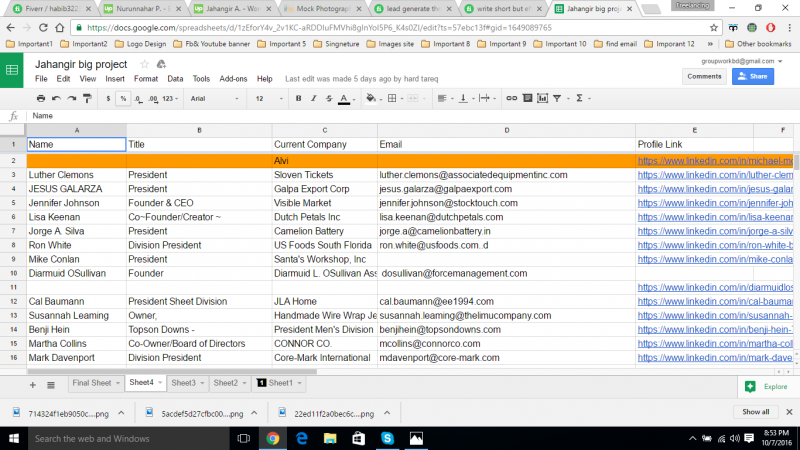Select cell with jesus.galarza@galpaexport.com
Screen dimensions: 800x450
click(506, 189)
